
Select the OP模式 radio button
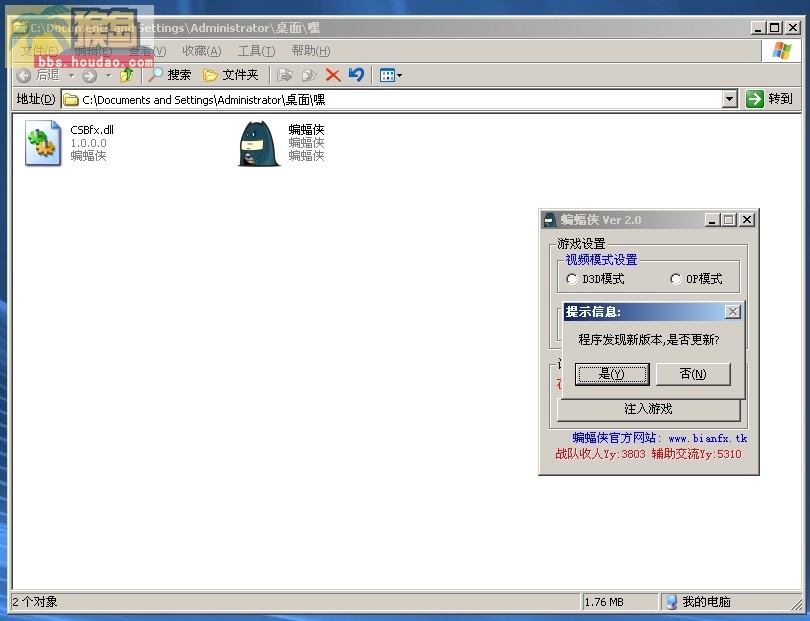point(675,279)
